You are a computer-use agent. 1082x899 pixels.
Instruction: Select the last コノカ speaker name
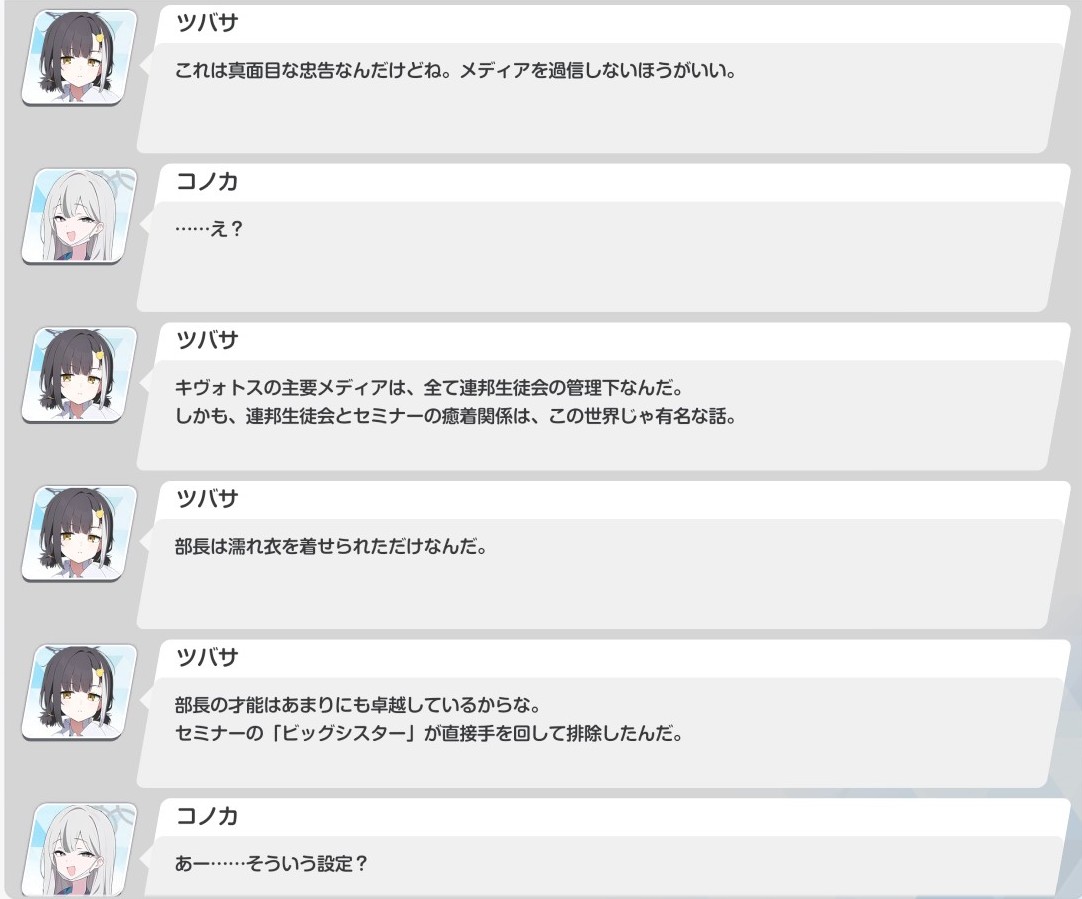pyautogui.click(x=207, y=816)
